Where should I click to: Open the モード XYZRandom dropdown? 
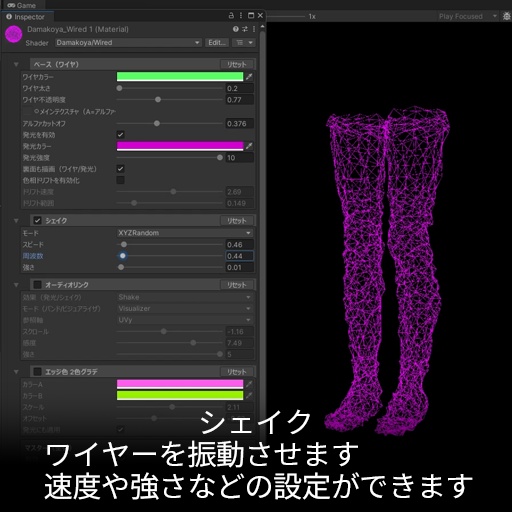pyautogui.click(x=185, y=233)
